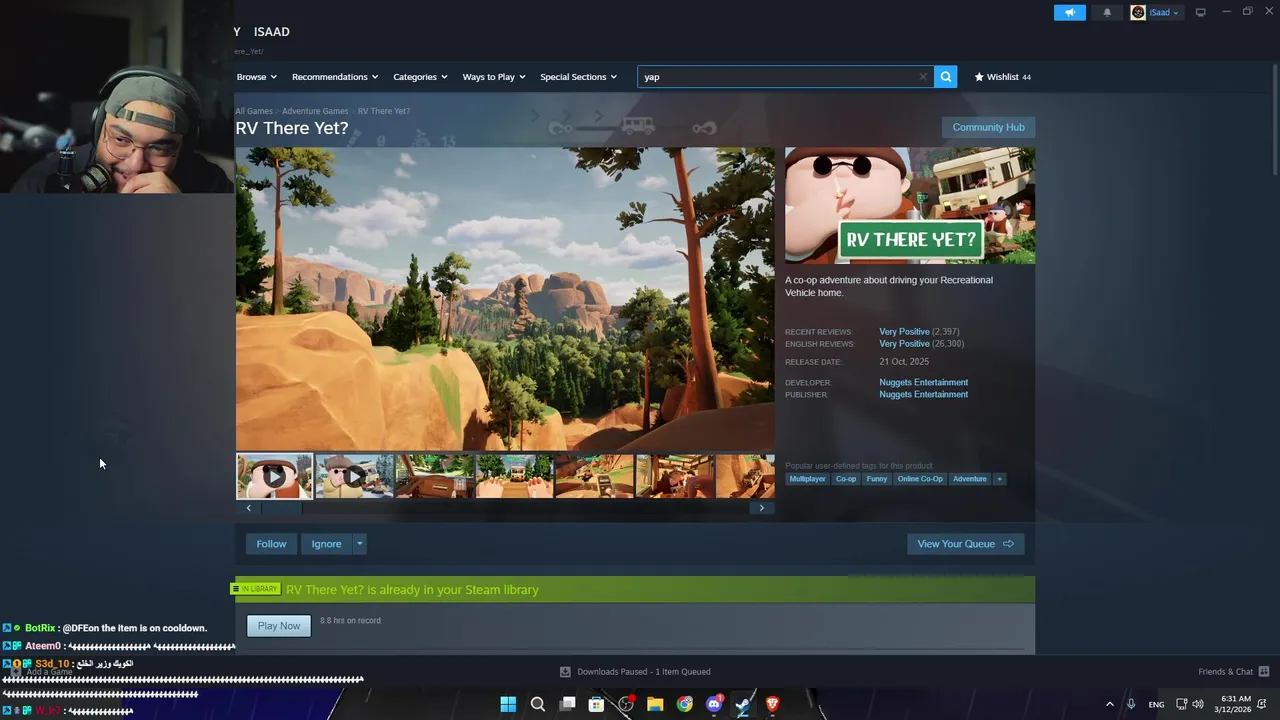The height and width of the screenshot is (720, 1280).
Task: Click Add a Game at bottom left
Action: pos(42,672)
